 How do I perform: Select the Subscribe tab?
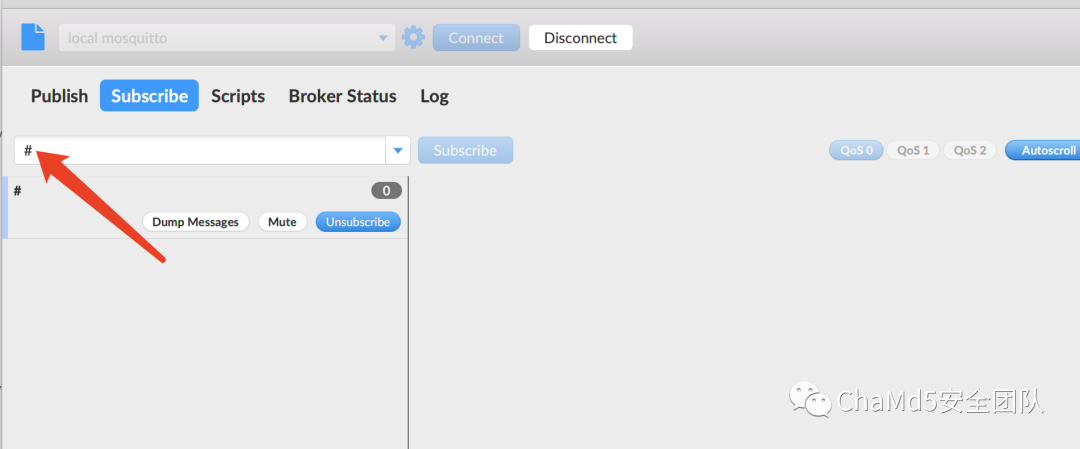click(x=149, y=96)
